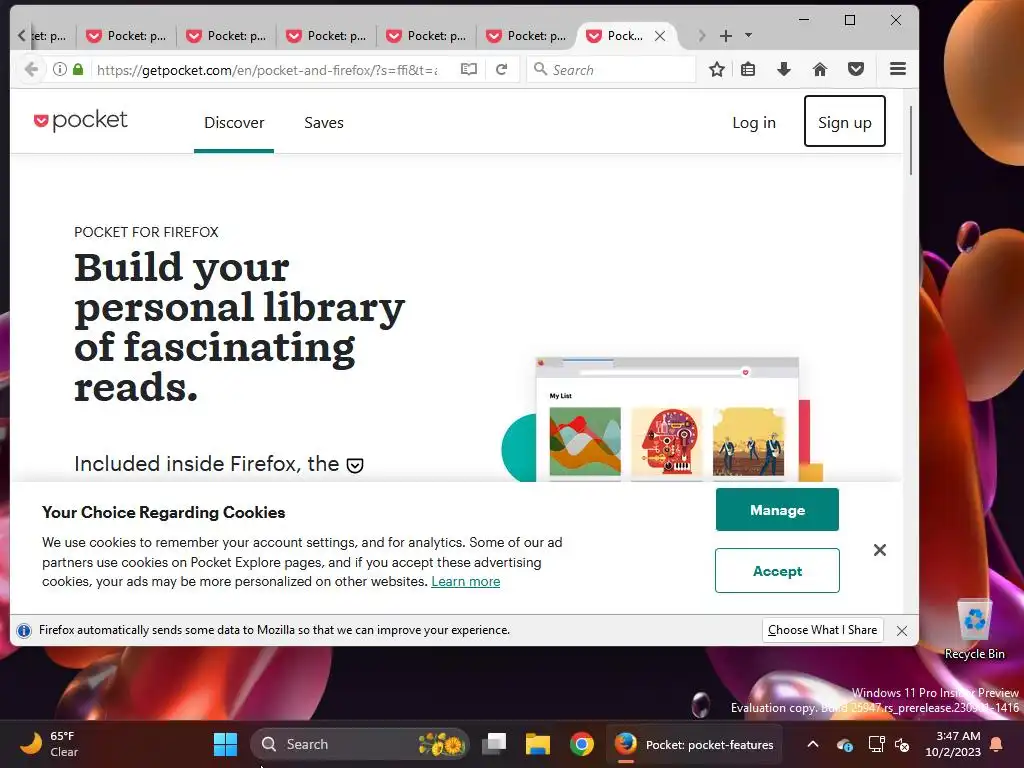Viewport: 1024px width, 768px height.
Task: Reload the page with the refresh icon
Action: pos(502,69)
